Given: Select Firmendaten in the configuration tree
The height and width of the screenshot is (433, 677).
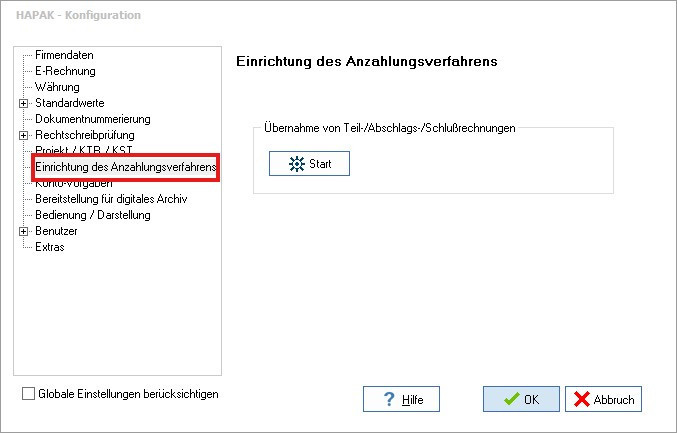Looking at the screenshot, I should [64, 55].
